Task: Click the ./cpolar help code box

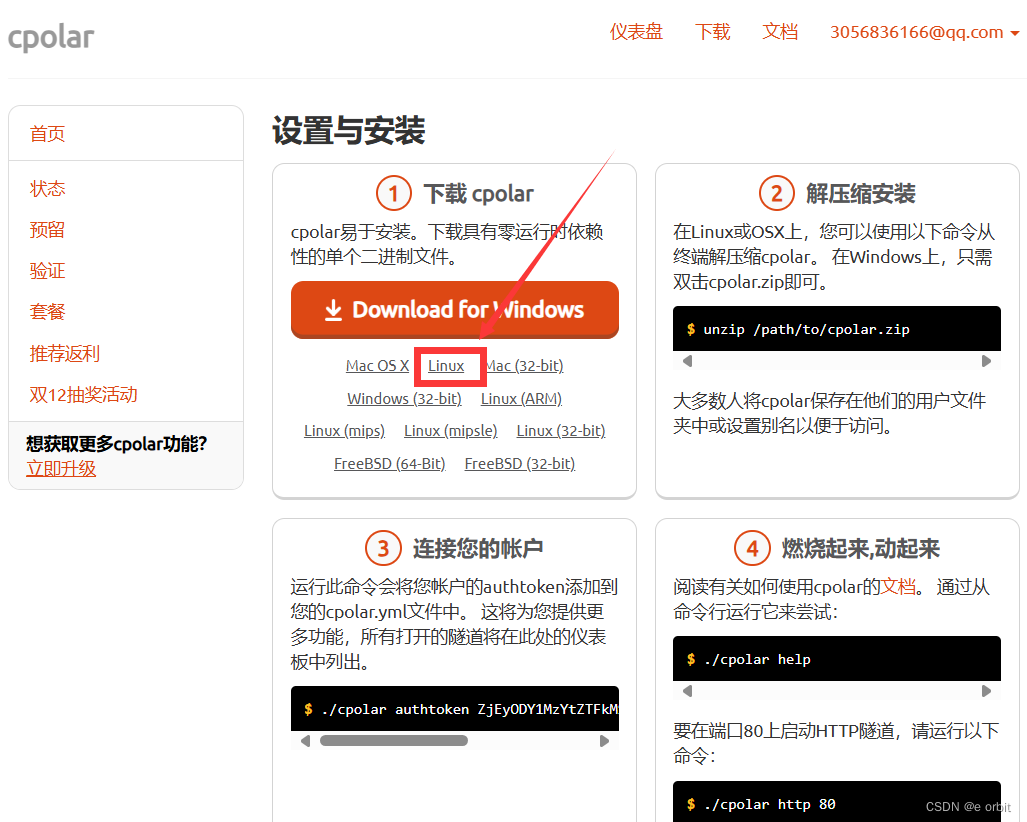Action: coord(836,659)
